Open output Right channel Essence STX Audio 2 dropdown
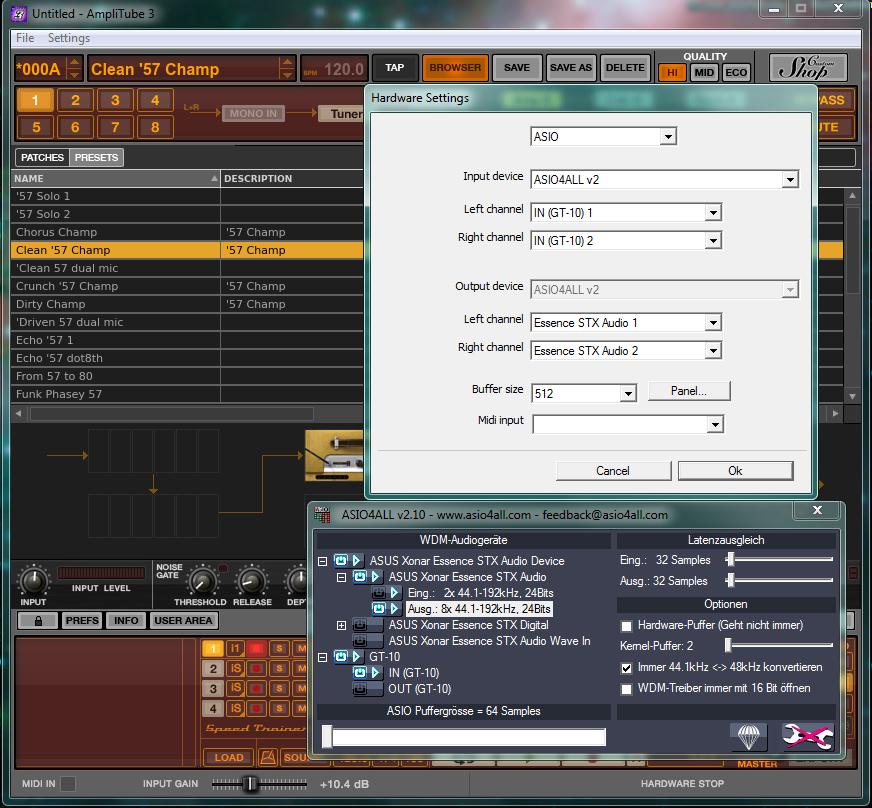The image size is (872, 808). coord(713,351)
